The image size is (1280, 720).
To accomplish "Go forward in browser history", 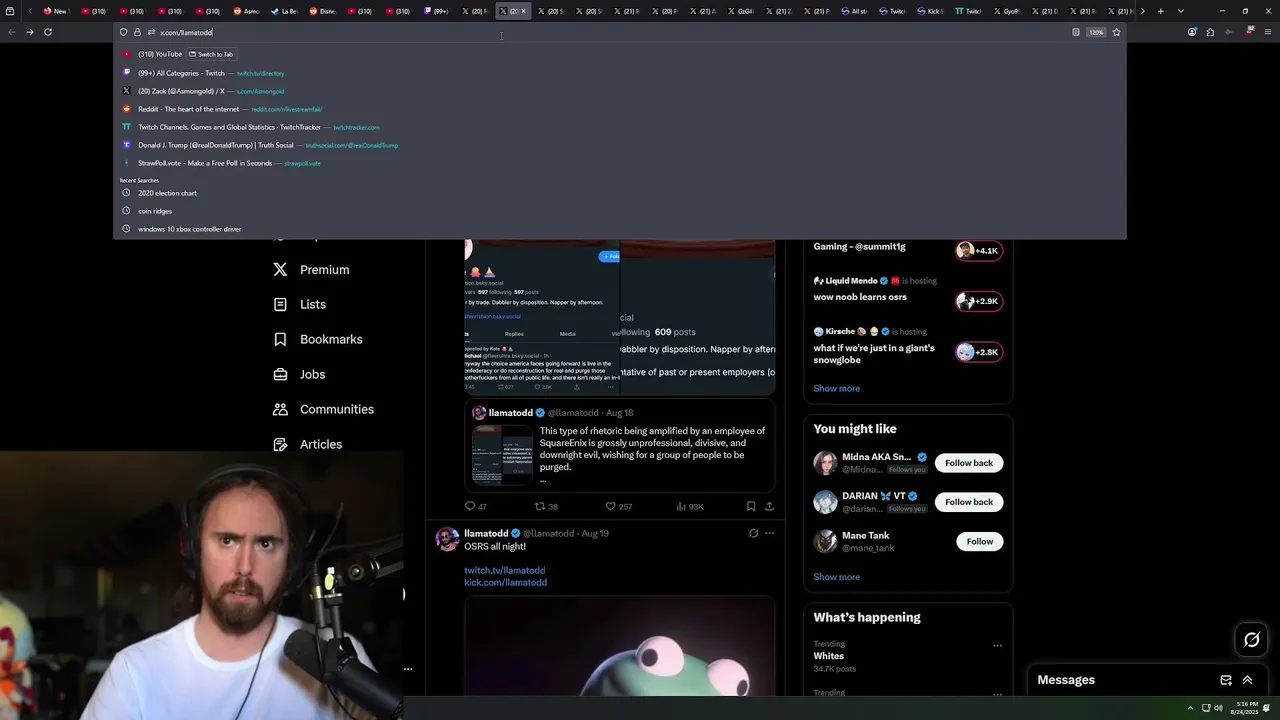I will click(x=29, y=32).
